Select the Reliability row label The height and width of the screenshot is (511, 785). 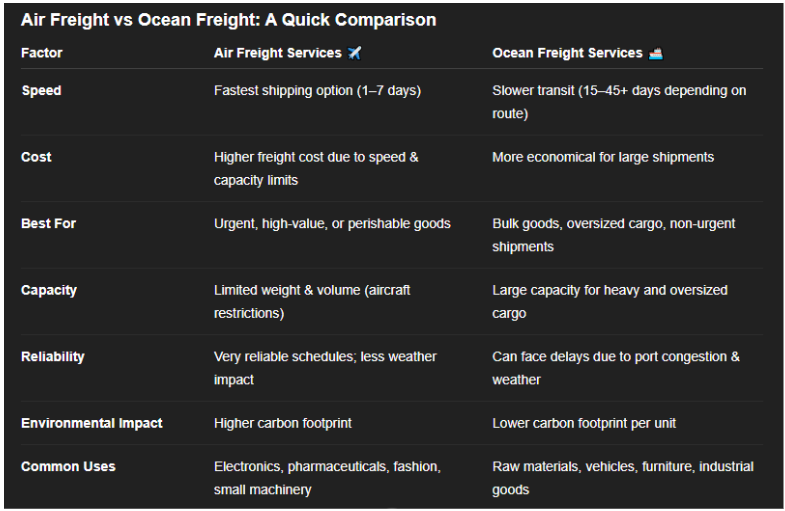[53, 357]
